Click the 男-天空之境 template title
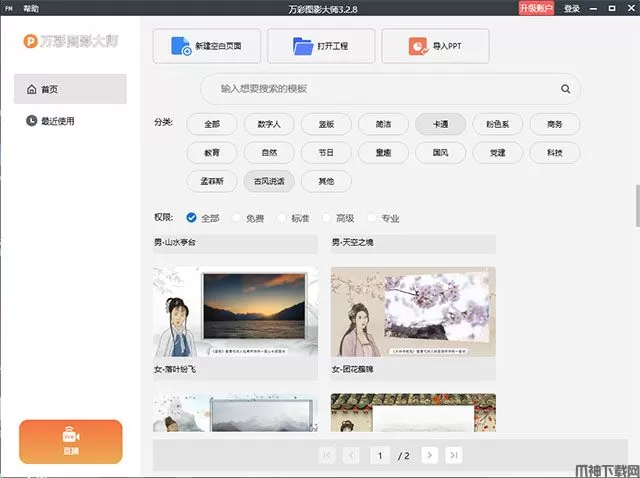The height and width of the screenshot is (478, 640). (353, 242)
